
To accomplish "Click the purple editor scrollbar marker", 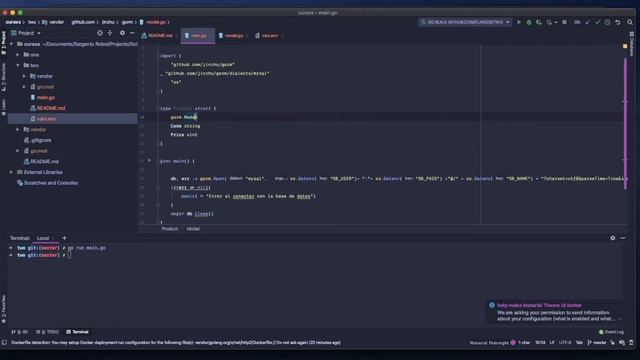I will point(625,124).
